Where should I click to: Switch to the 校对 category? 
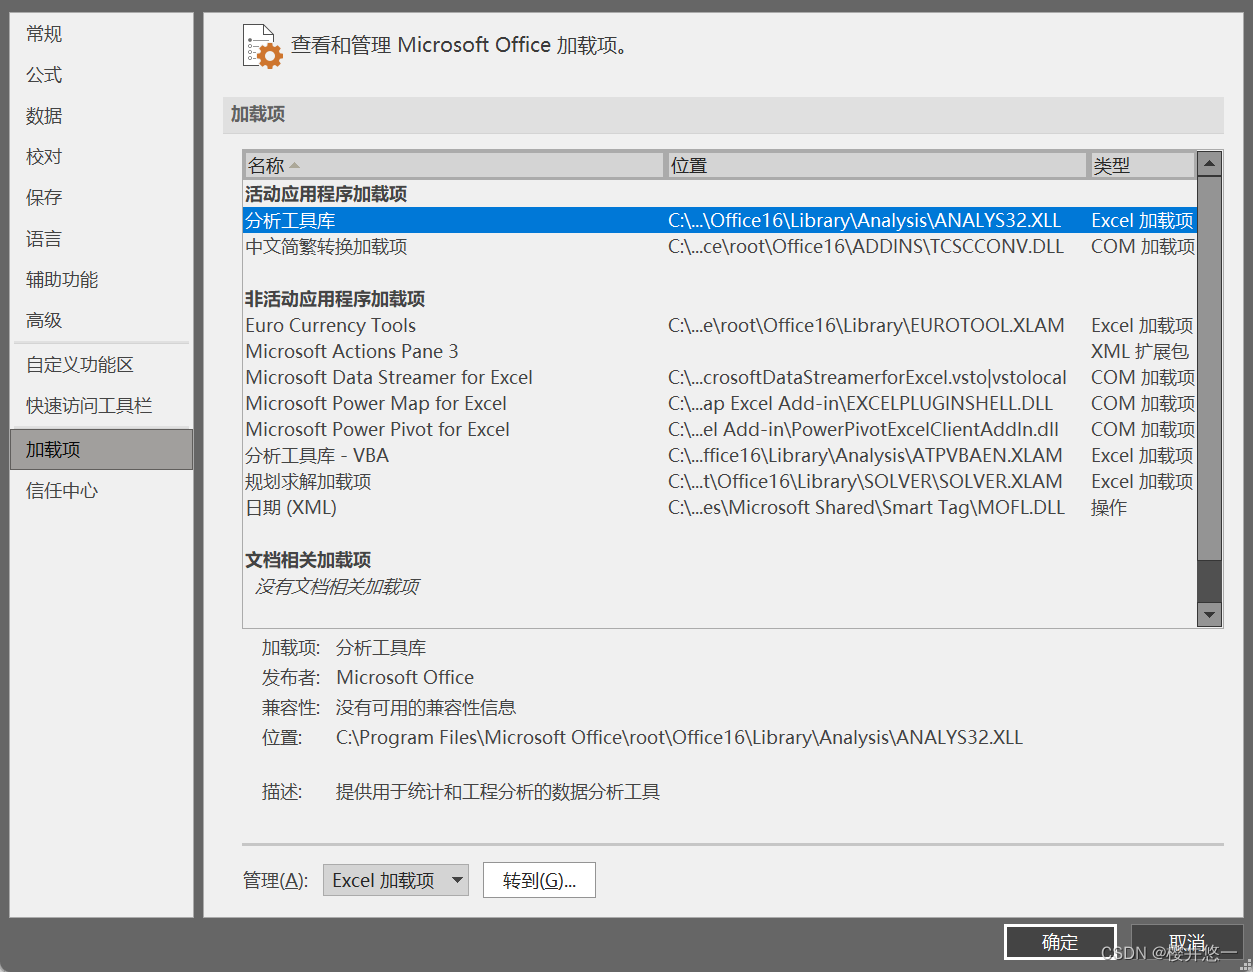click(x=44, y=157)
